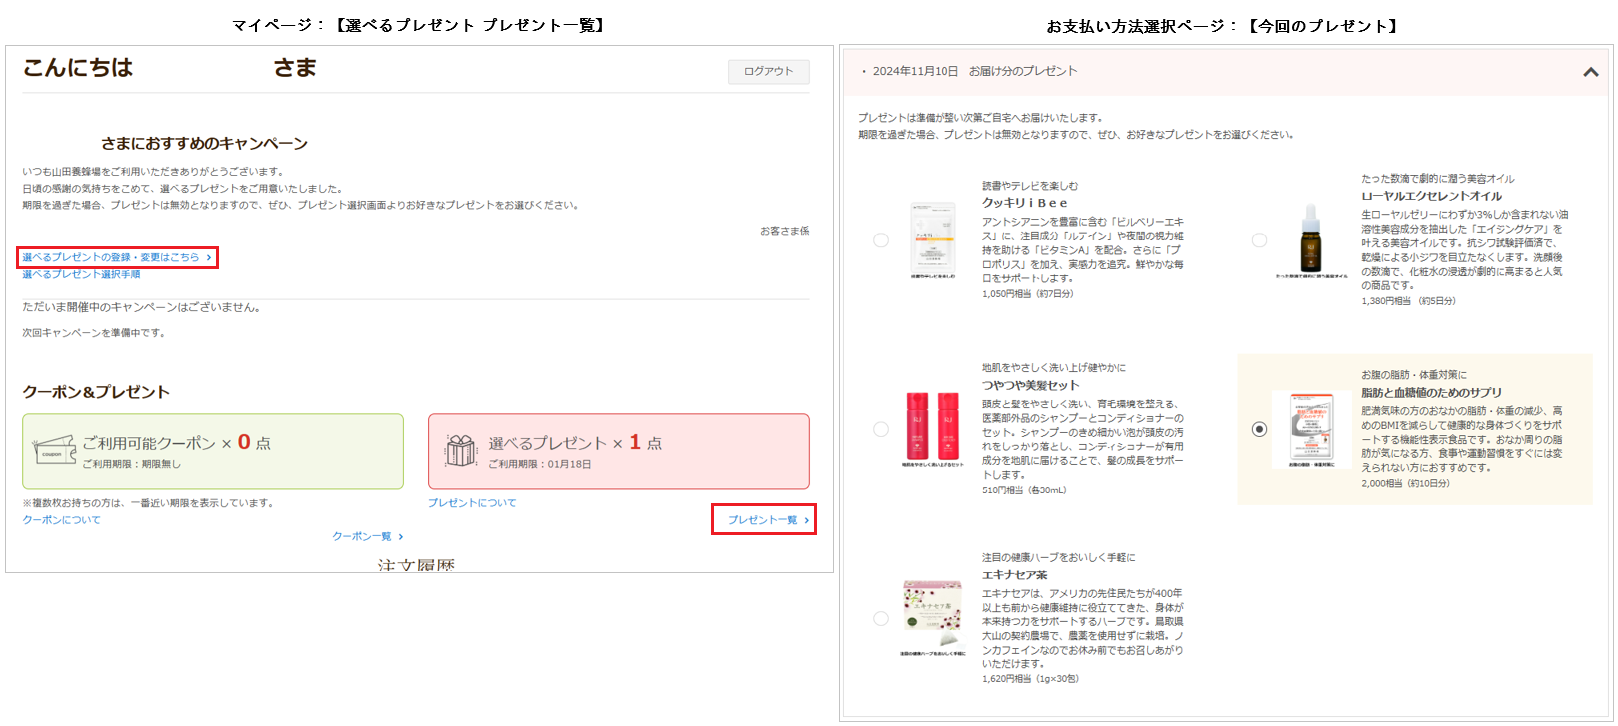Click the クーポンについて link
This screenshot has height=726, width=1618.
coord(62,520)
